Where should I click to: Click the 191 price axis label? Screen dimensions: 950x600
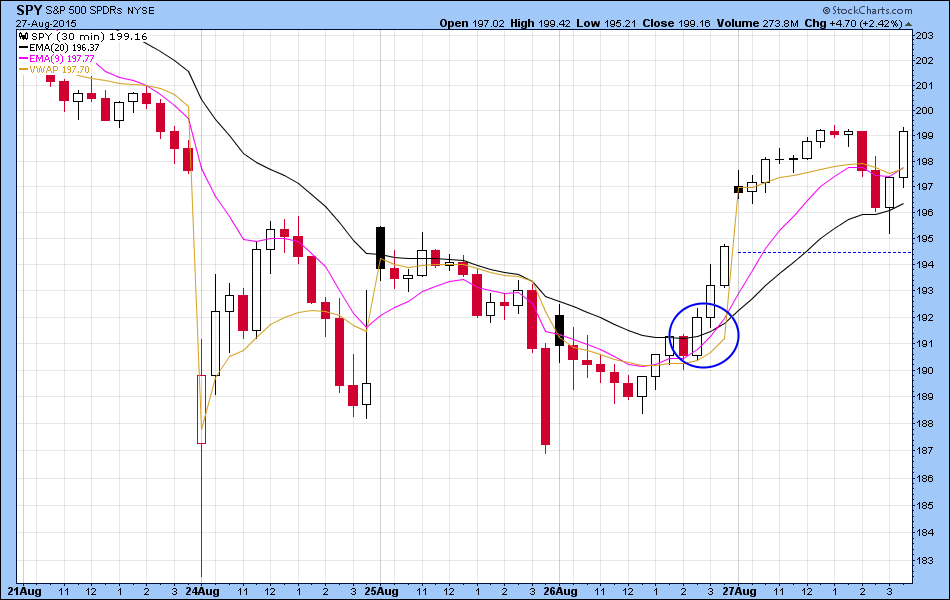click(924, 344)
